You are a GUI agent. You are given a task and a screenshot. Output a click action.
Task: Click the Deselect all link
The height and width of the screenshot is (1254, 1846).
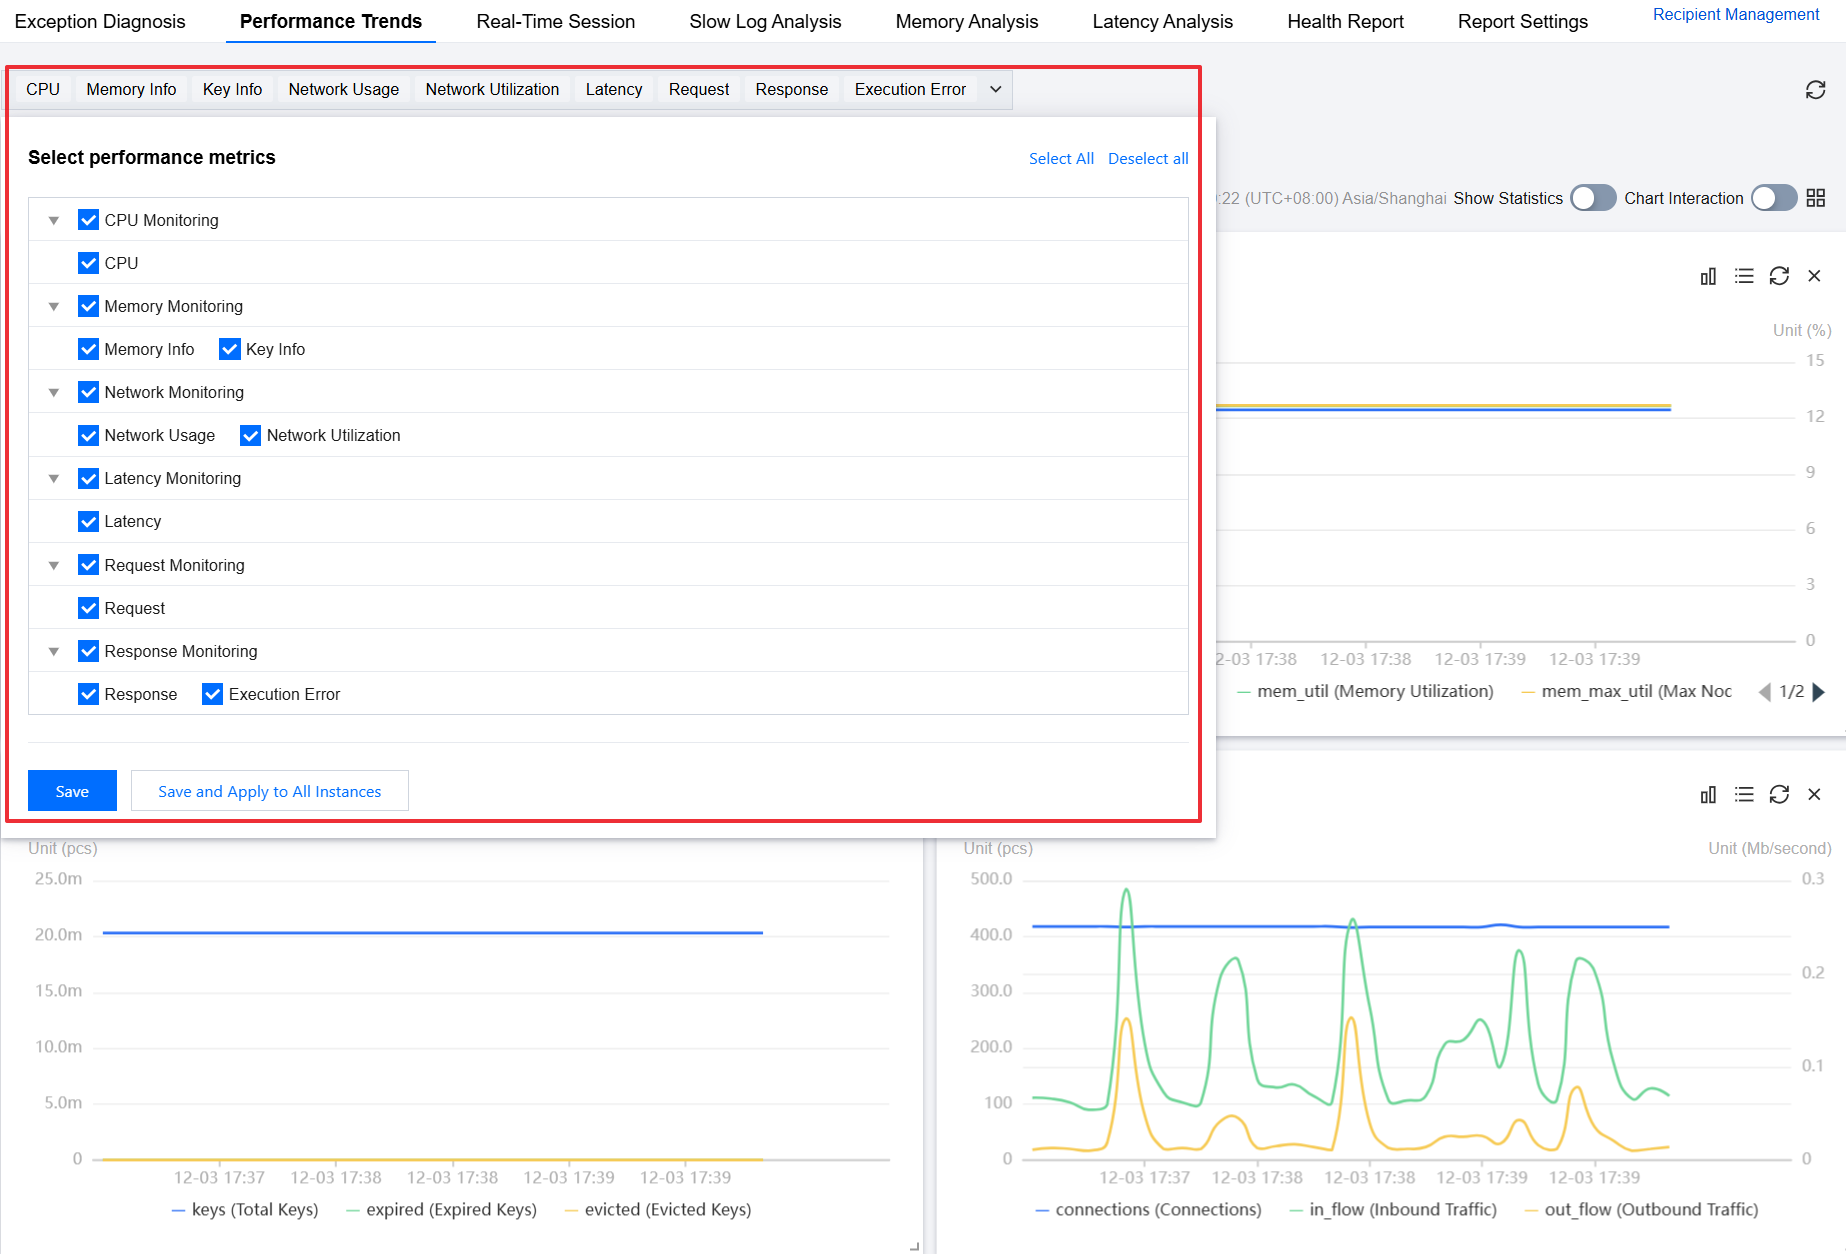pos(1148,159)
